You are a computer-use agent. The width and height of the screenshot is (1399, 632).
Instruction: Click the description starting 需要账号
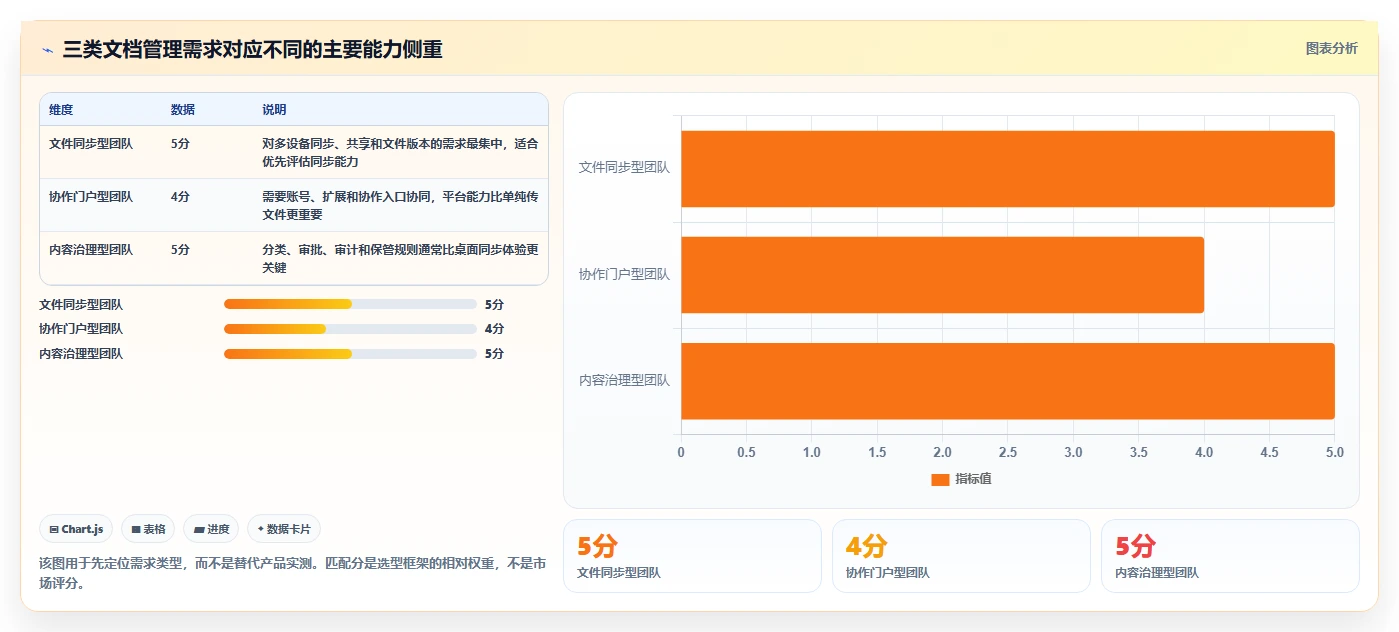400,205
